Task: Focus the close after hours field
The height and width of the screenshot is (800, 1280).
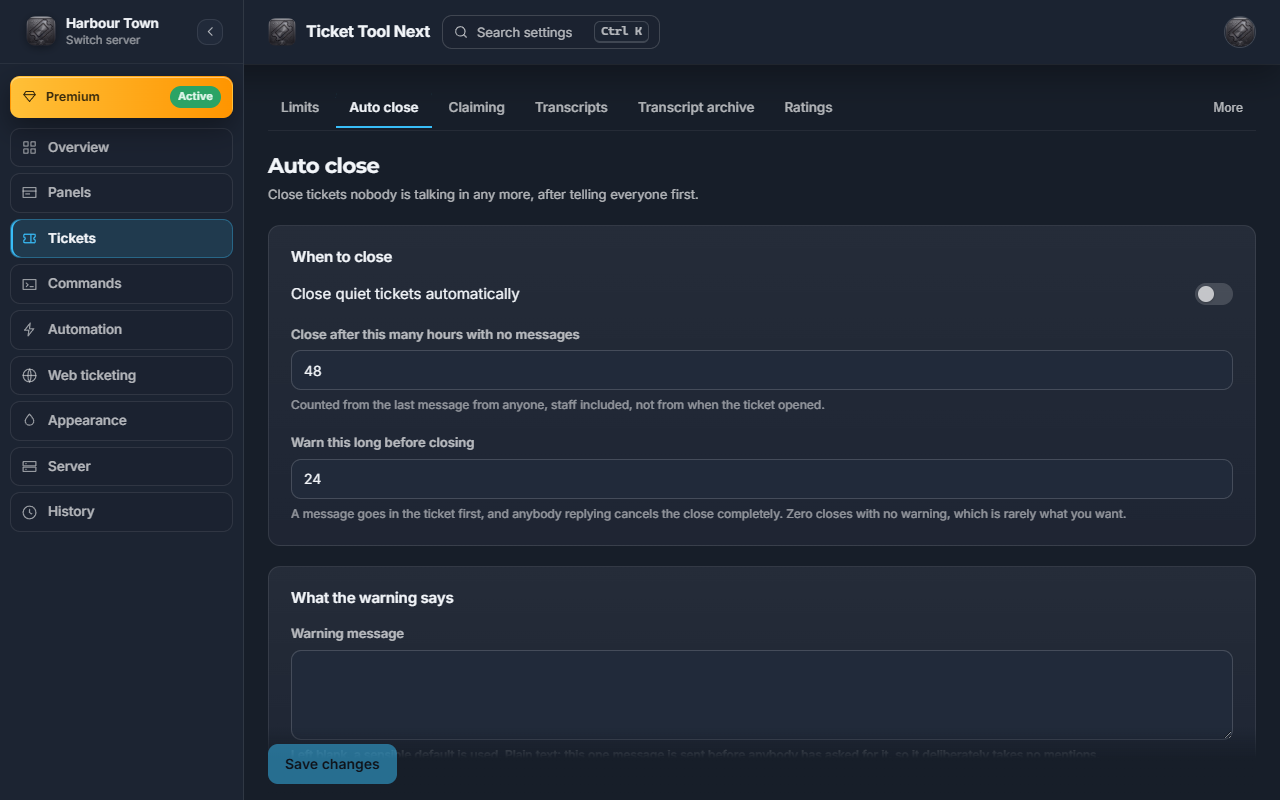Action: 762,370
